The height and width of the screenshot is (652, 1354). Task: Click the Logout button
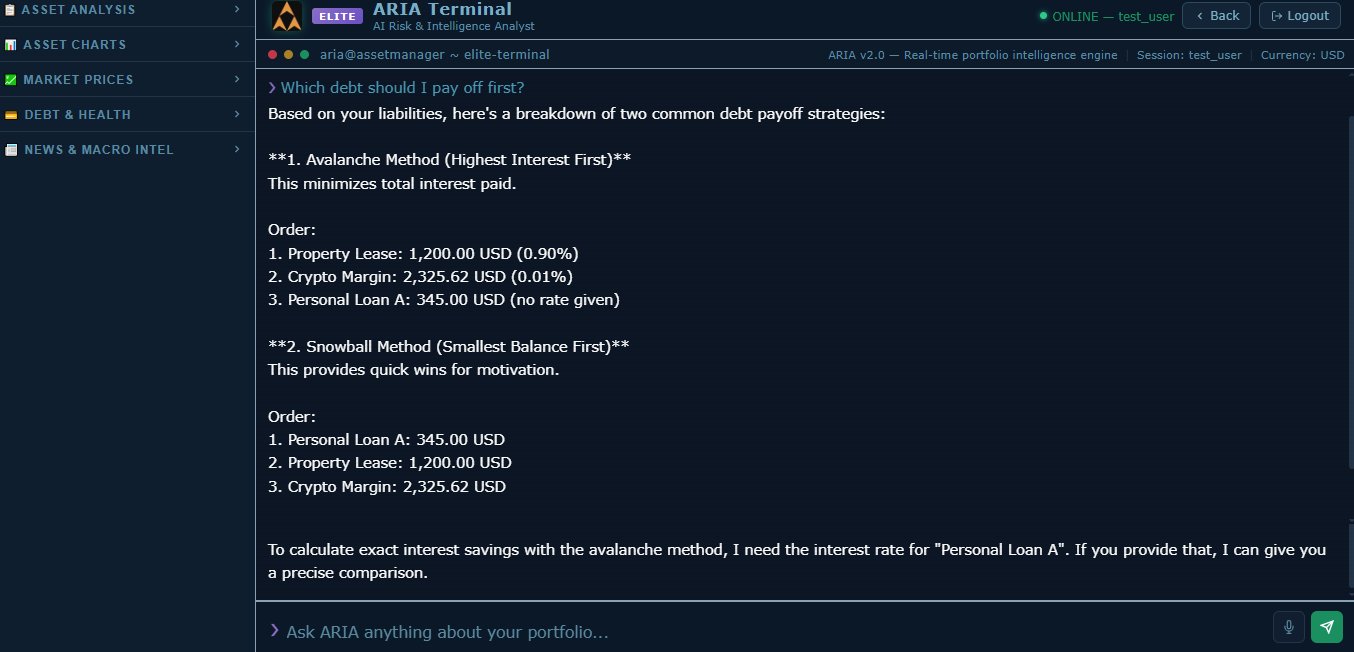click(1299, 16)
